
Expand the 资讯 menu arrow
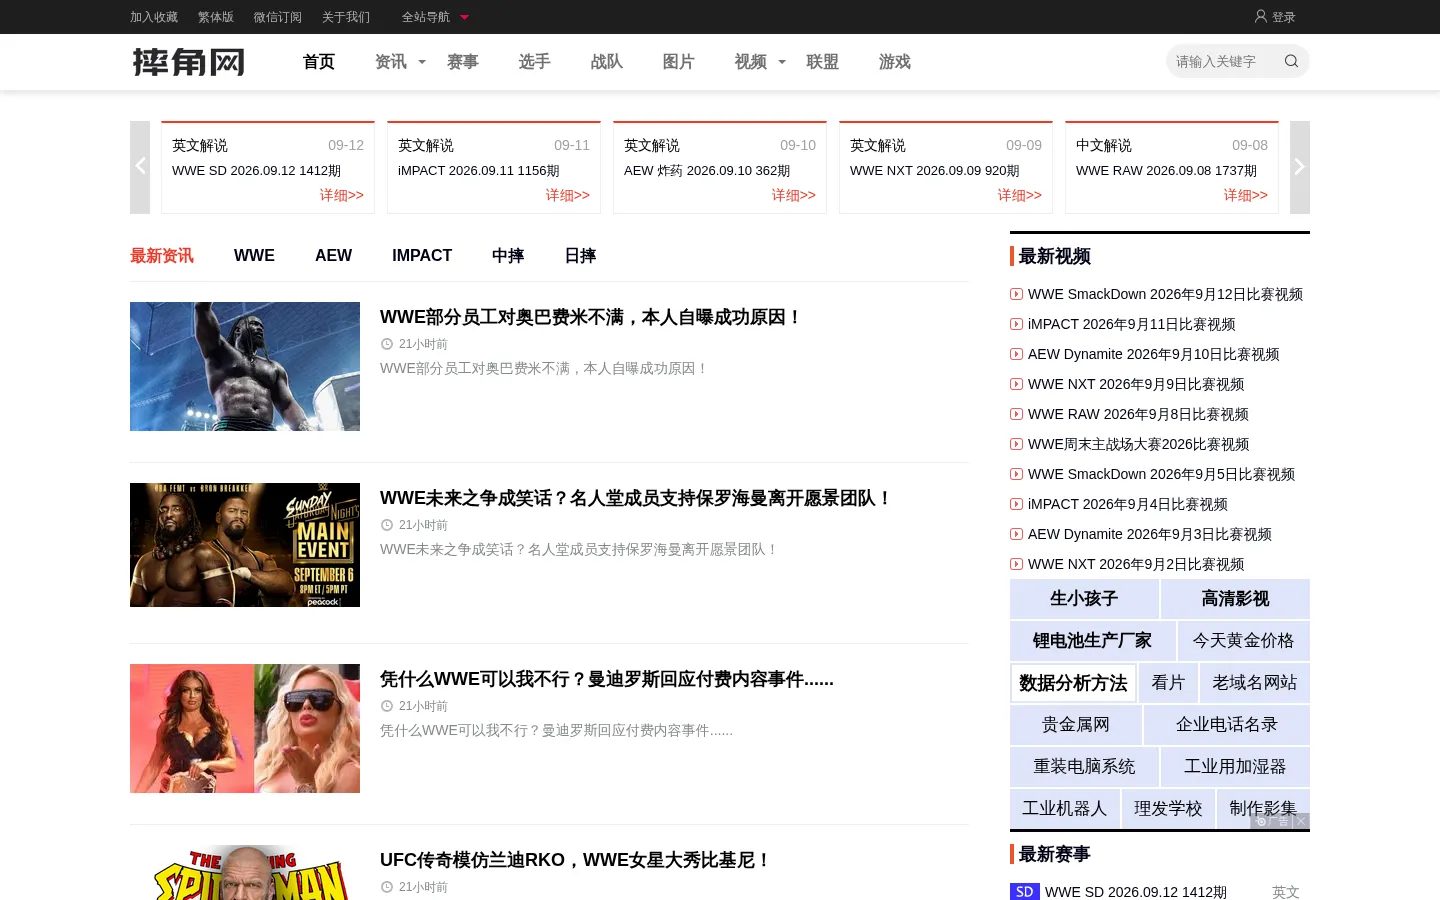coord(422,62)
